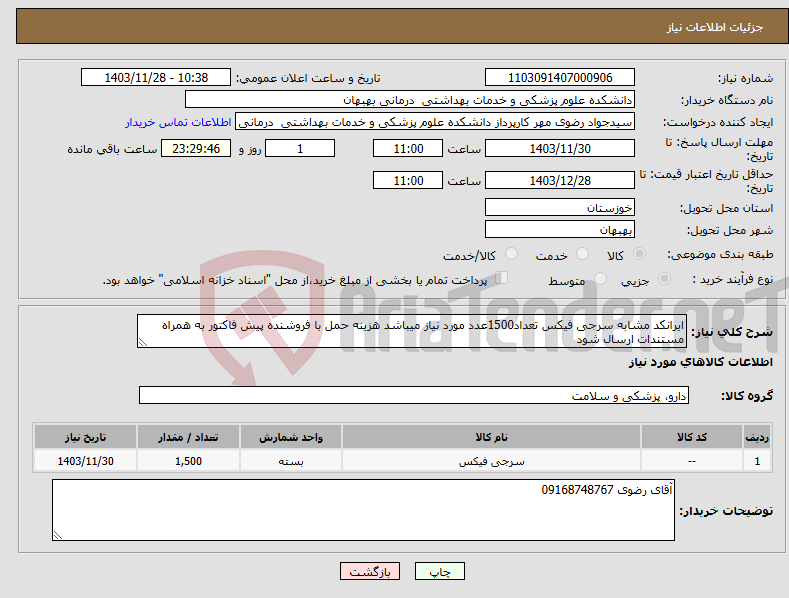789x598 pixels.
Task: Click the response deadline time 11:00 field
Action: [x=408, y=148]
